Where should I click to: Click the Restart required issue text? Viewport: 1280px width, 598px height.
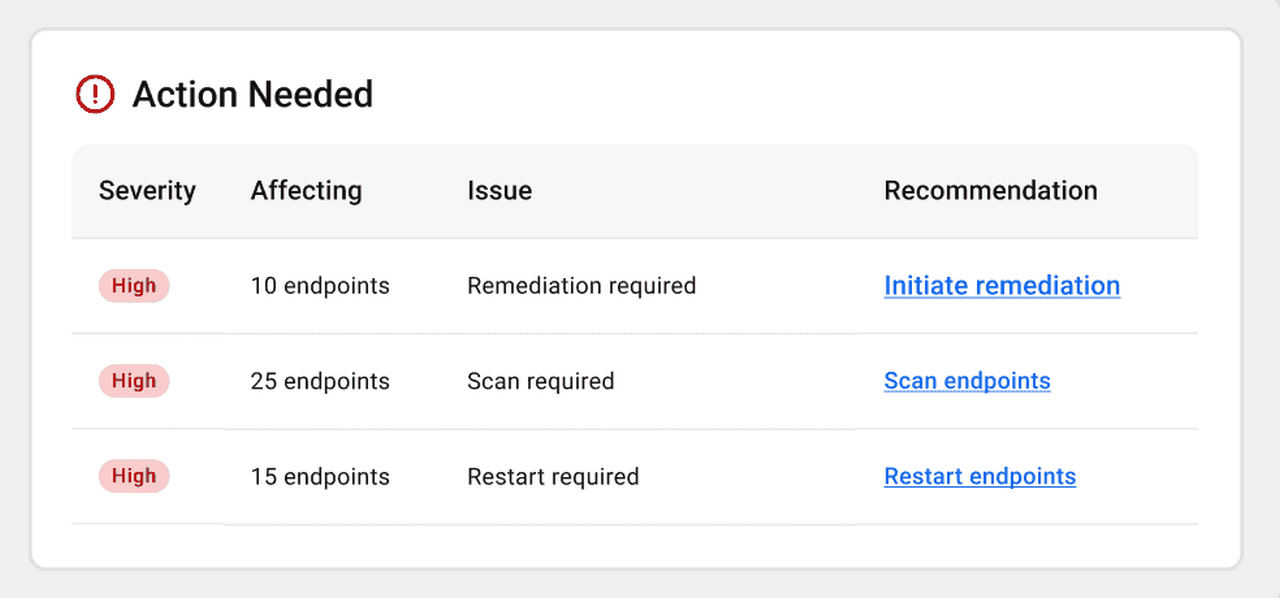pyautogui.click(x=553, y=476)
